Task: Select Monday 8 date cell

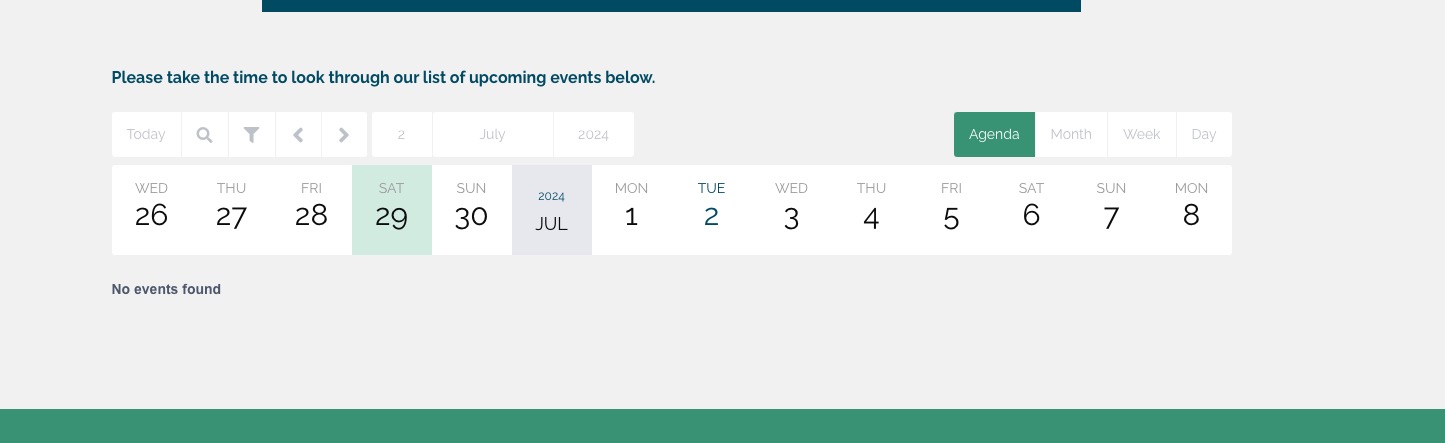Action: (1192, 210)
